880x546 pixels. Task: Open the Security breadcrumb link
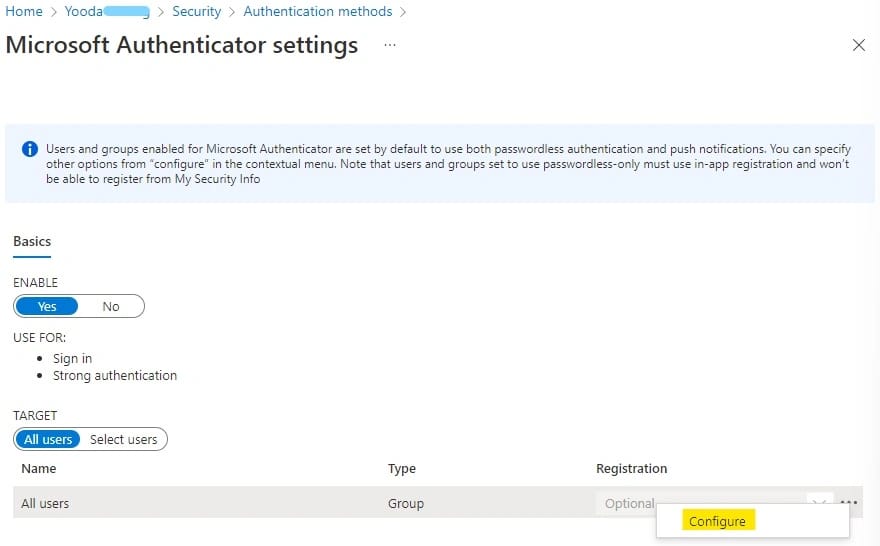[x=196, y=12]
